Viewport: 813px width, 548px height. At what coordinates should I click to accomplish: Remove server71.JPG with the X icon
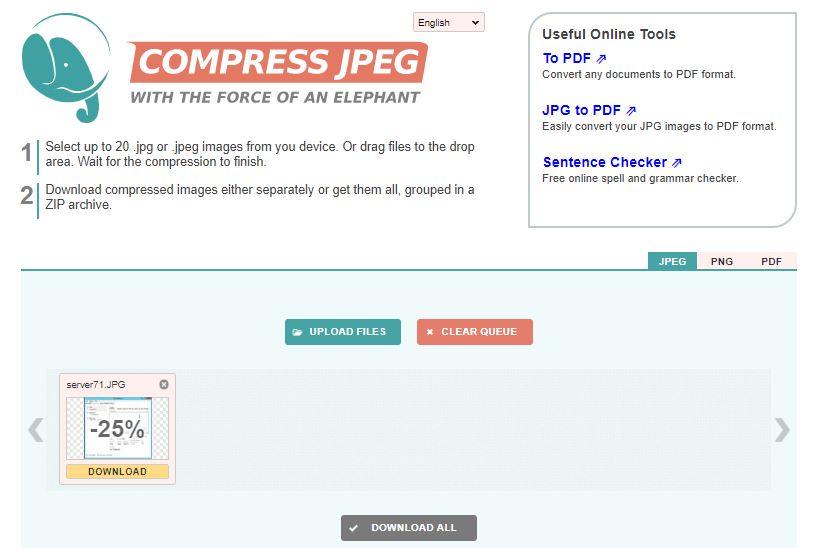click(x=164, y=384)
